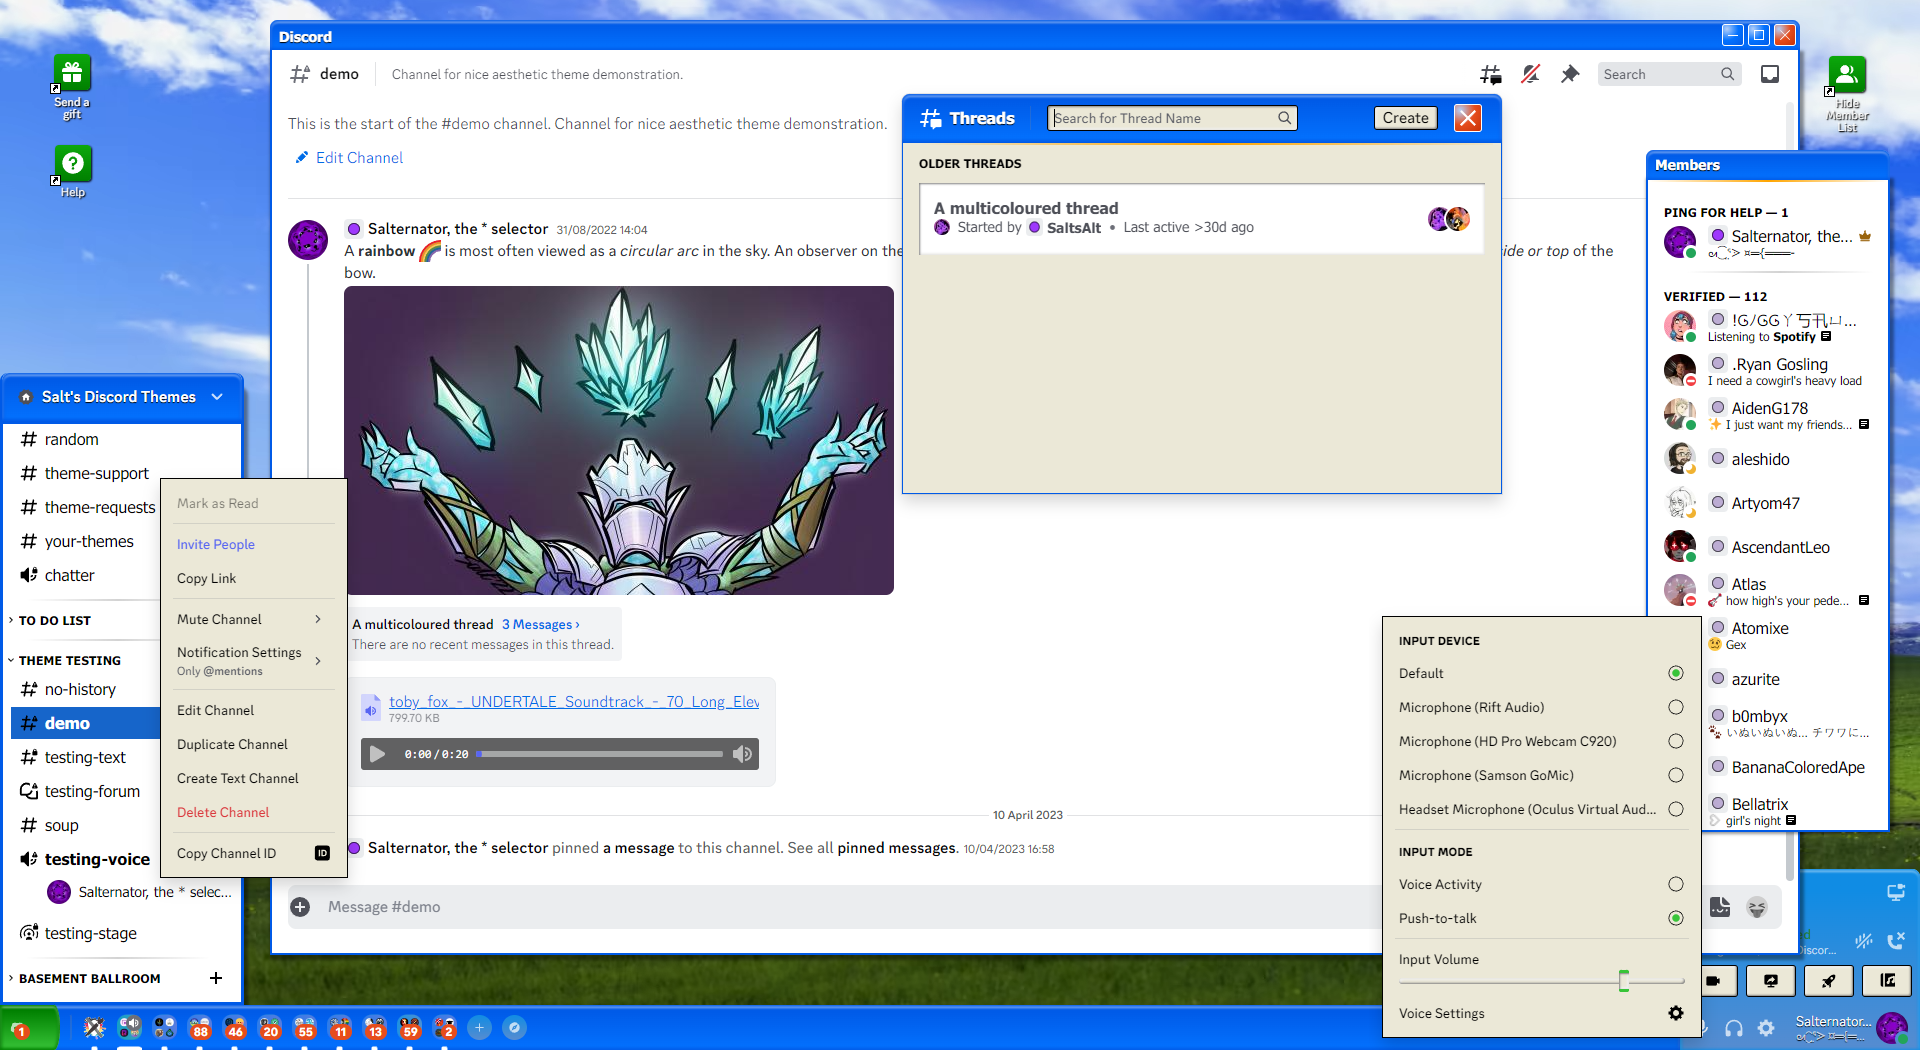Select Copy Link in context menu
This screenshot has width=1920, height=1050.
coord(250,578)
